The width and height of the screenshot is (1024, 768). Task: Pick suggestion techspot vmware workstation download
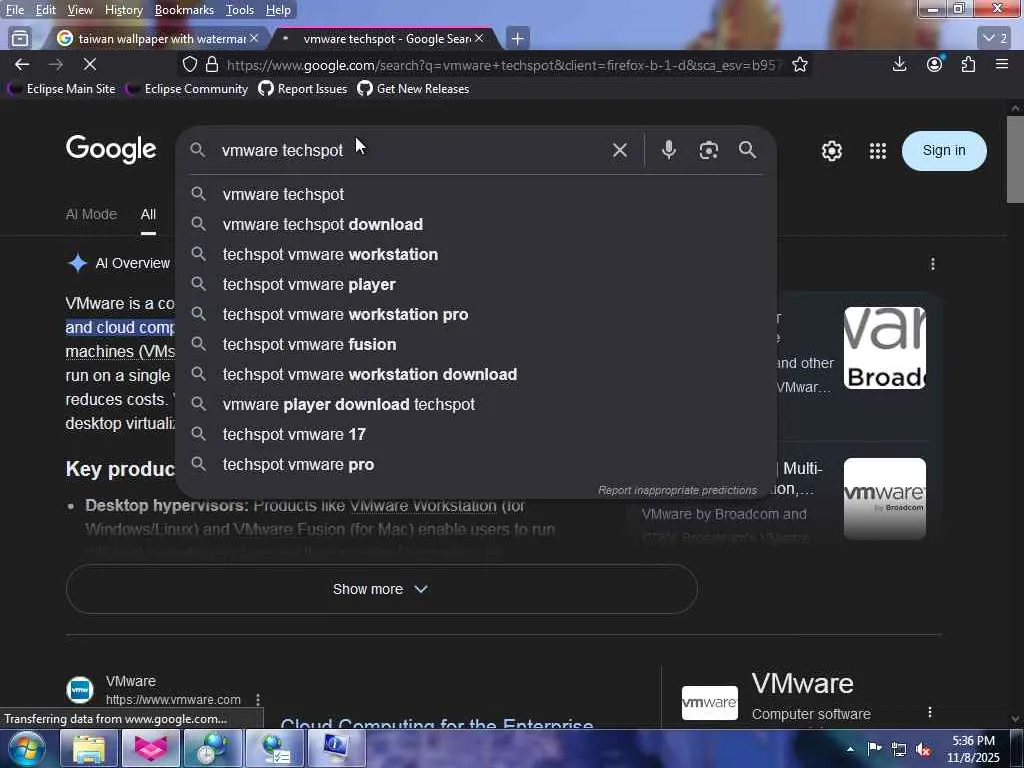(477, 375)
